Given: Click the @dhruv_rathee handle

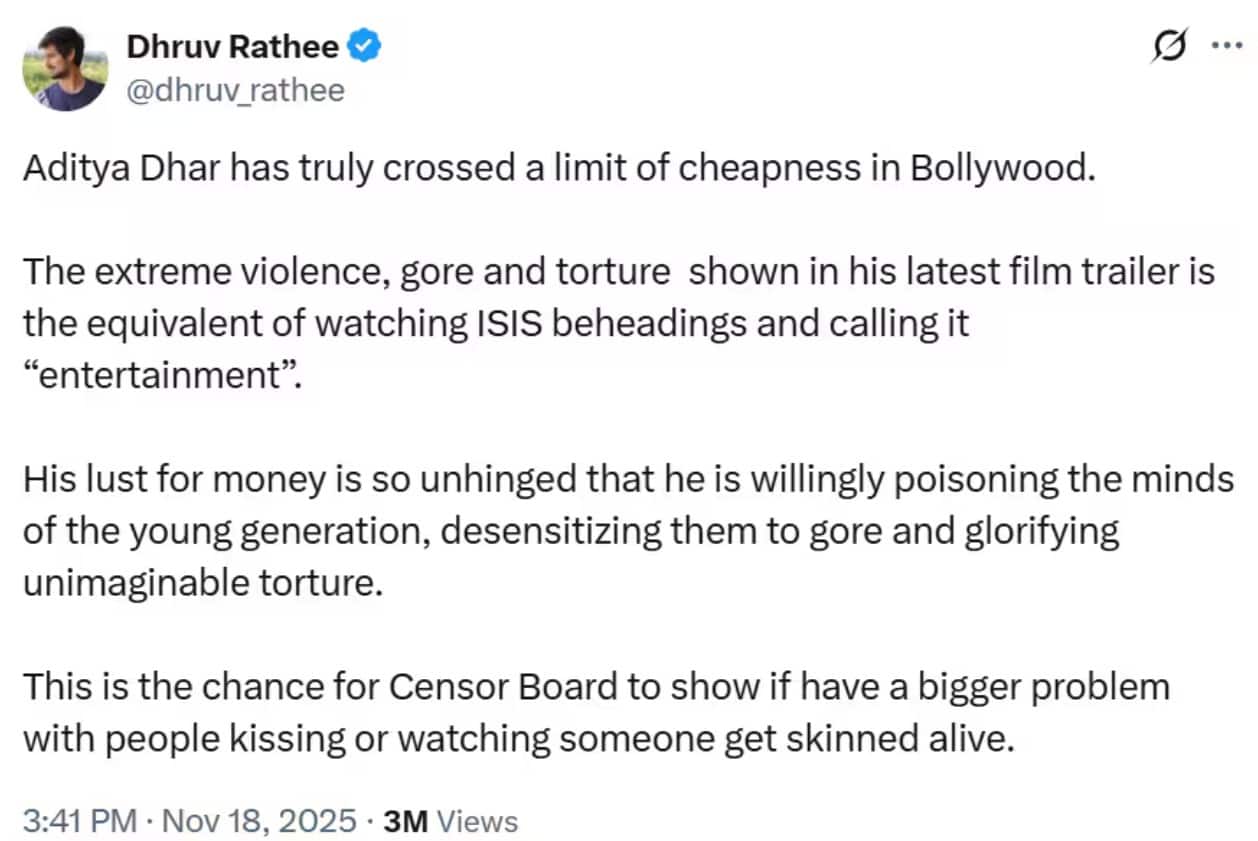Looking at the screenshot, I should tap(235, 91).
